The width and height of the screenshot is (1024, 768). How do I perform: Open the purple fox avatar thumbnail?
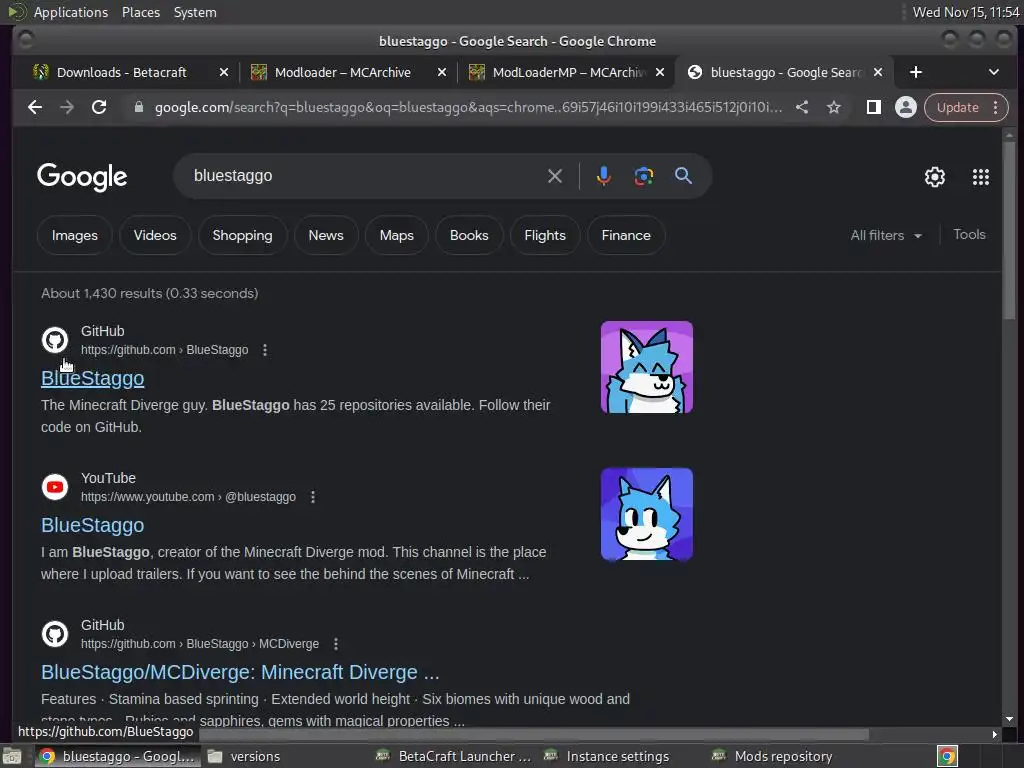[647, 367]
